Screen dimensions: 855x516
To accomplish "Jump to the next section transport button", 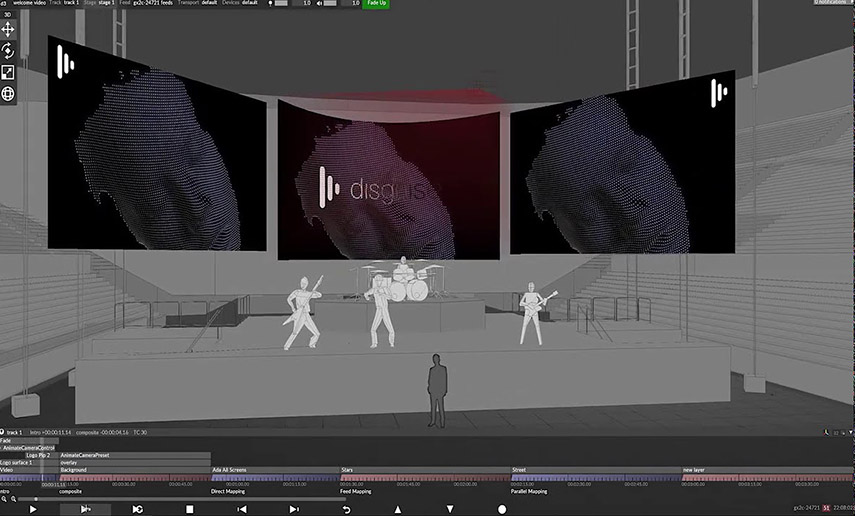I will pos(294,509).
